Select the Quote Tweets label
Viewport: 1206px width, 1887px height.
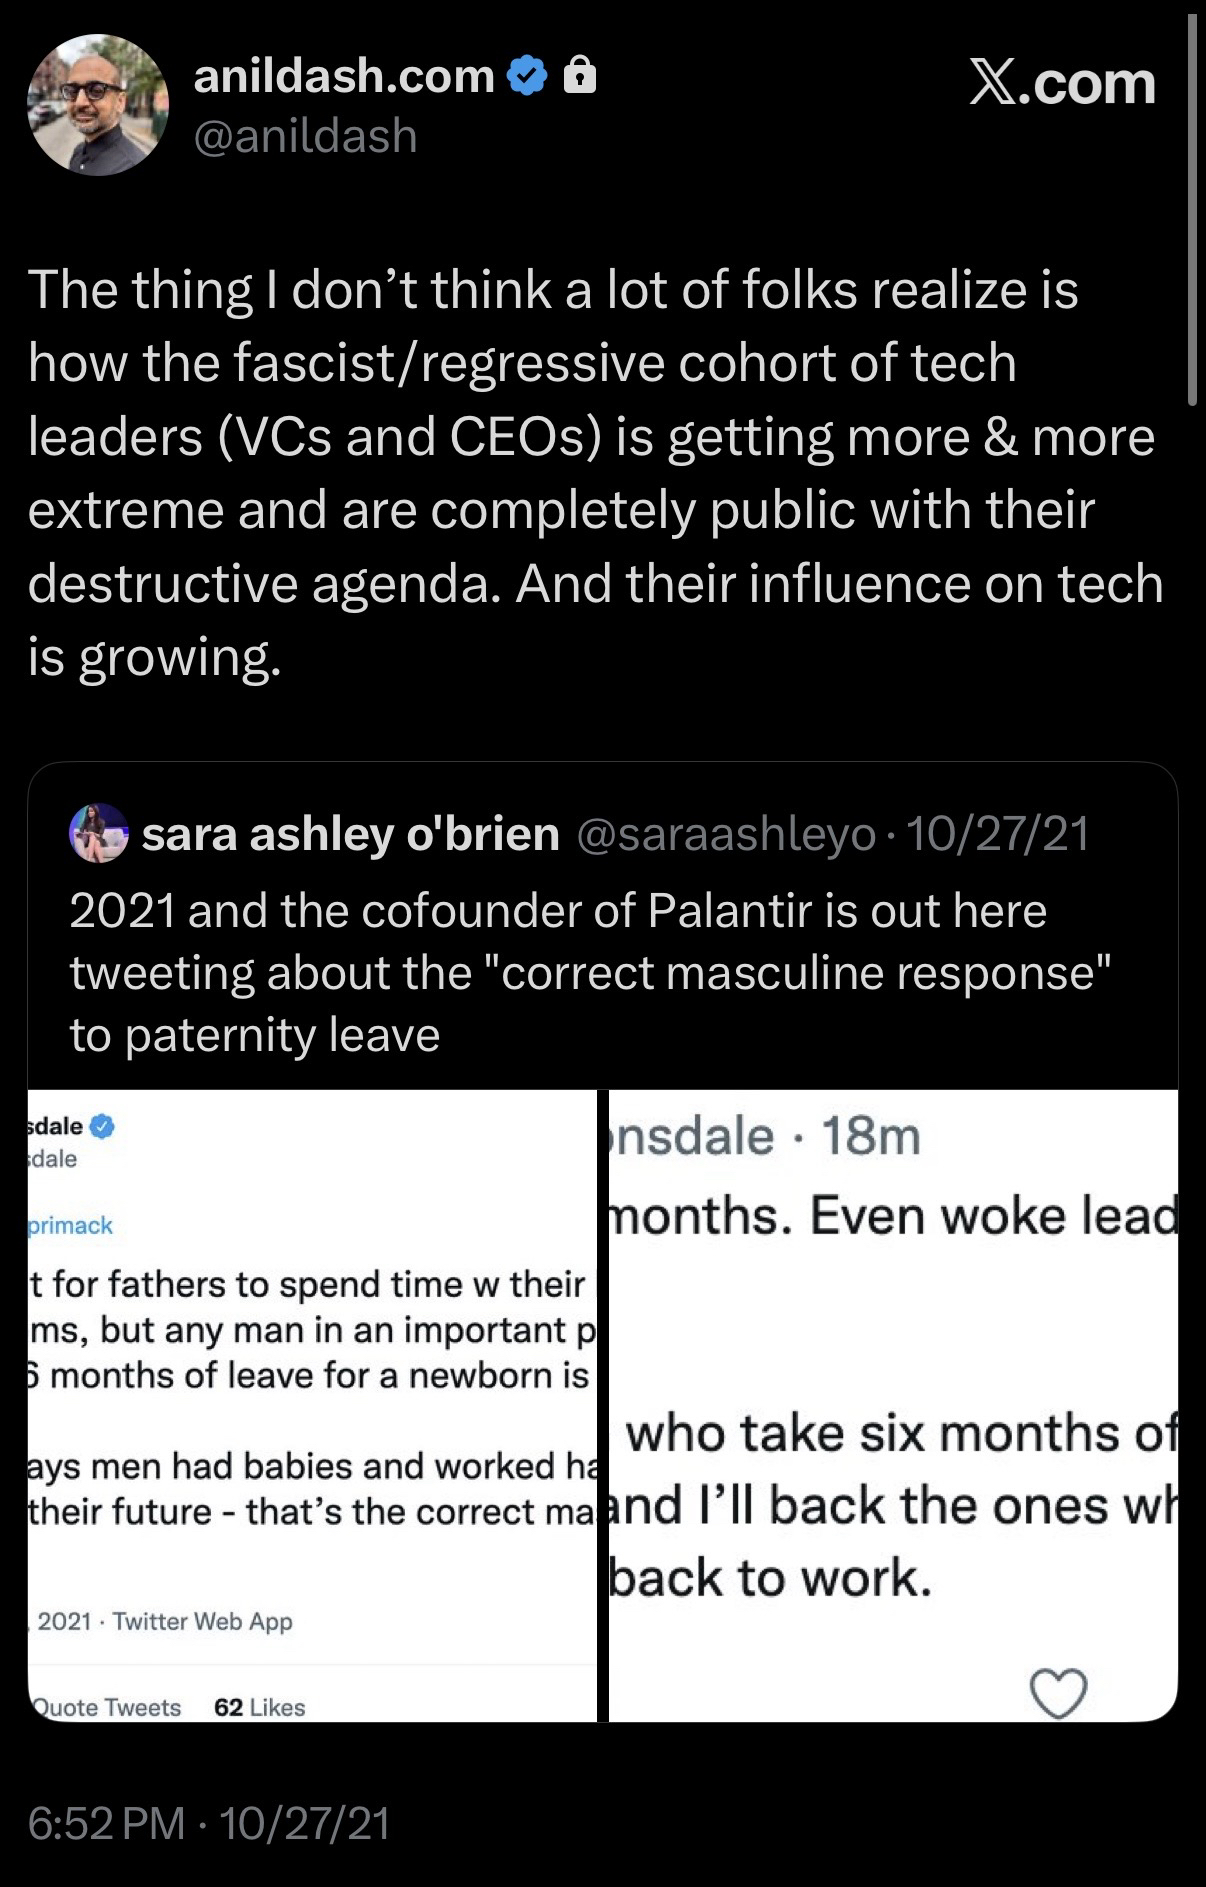point(107,1707)
